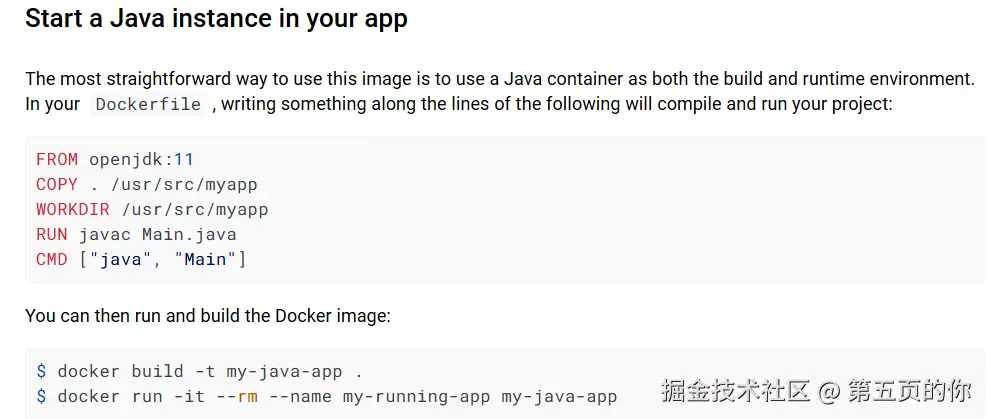Click the my-running-app container name

click(x=416, y=396)
